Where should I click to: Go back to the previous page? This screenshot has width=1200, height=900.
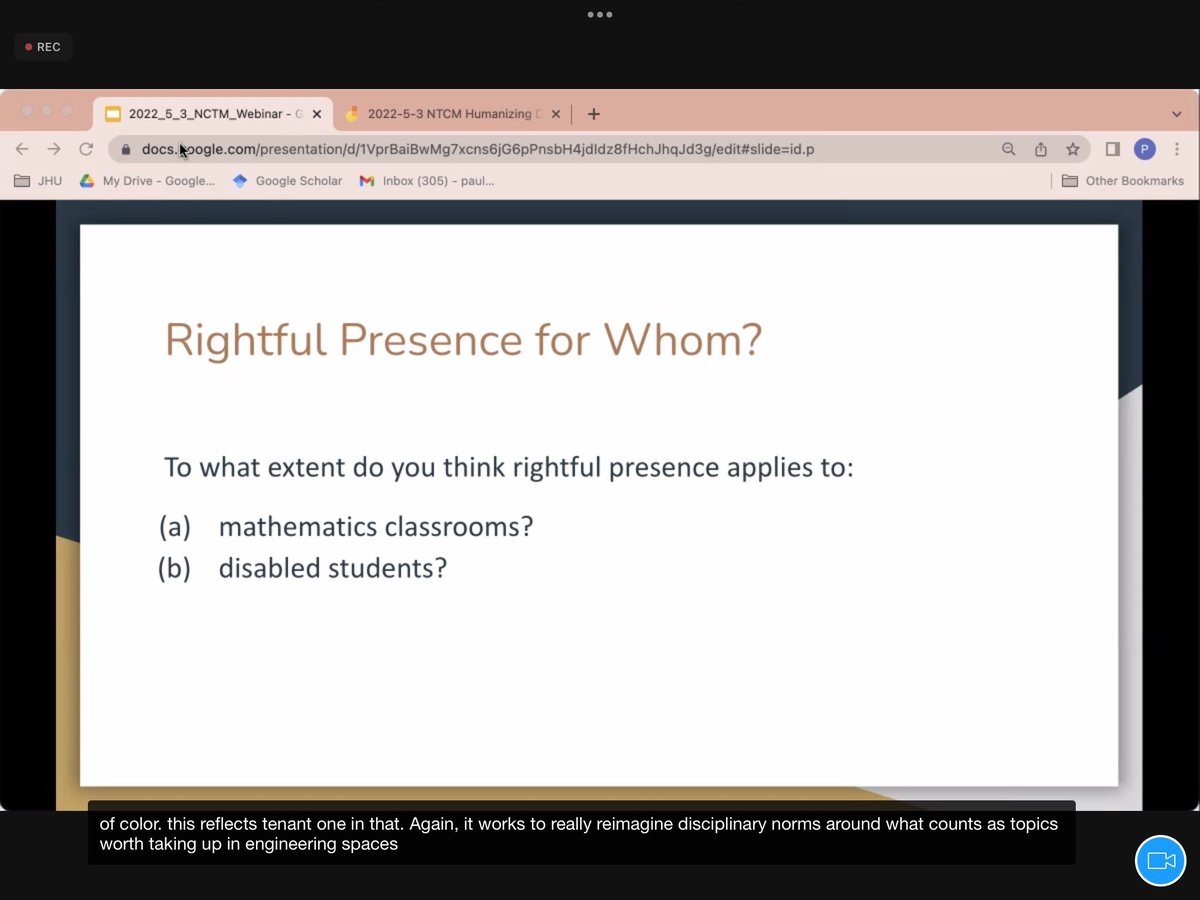tap(22, 149)
